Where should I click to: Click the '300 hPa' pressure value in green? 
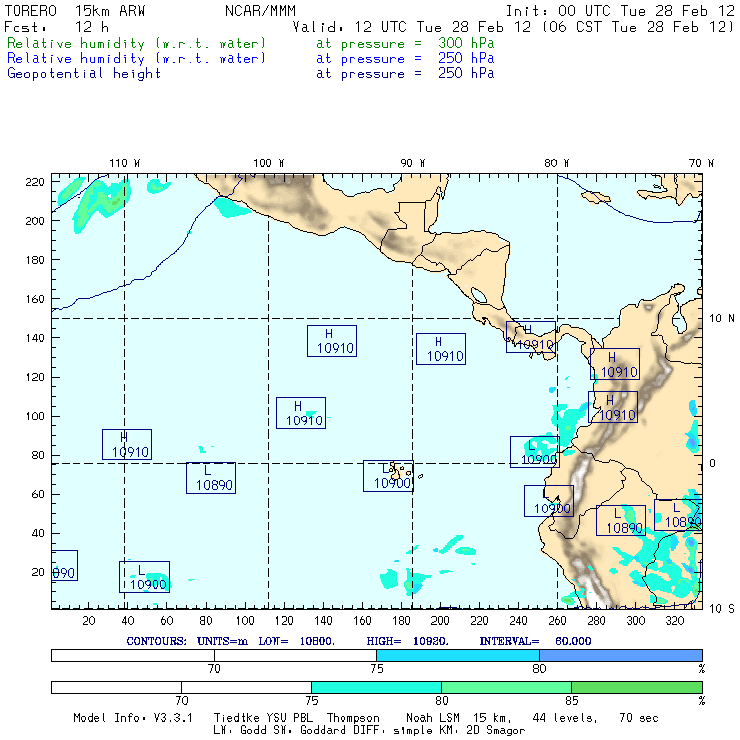(466, 43)
